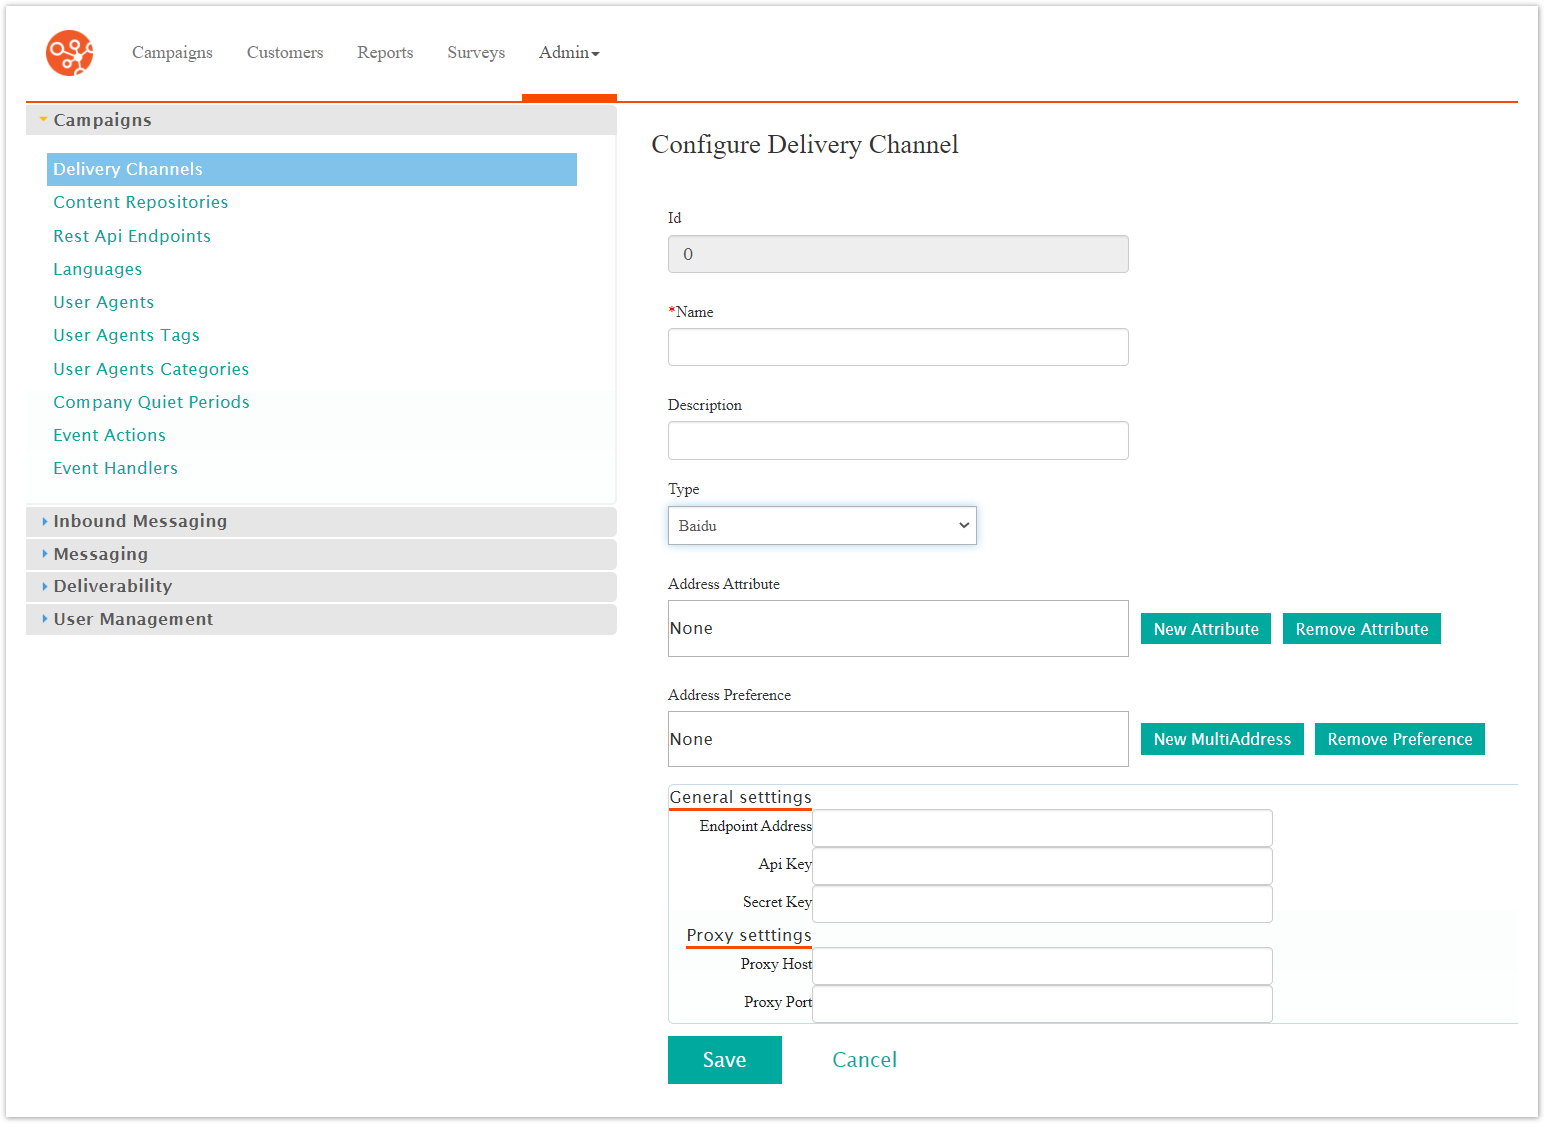Image resolution: width=1544 pixels, height=1123 pixels.
Task: Open Rest Api Endpoints link
Action: point(132,236)
